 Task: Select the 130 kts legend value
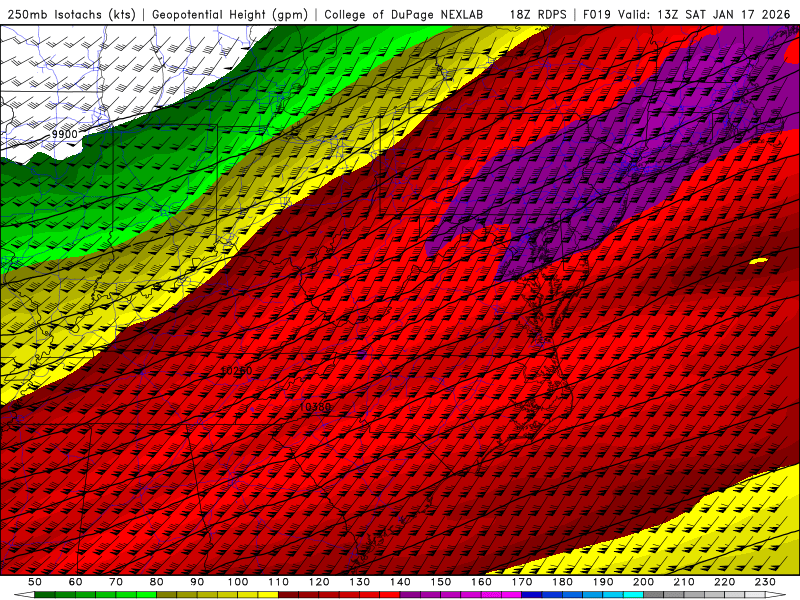(360, 582)
